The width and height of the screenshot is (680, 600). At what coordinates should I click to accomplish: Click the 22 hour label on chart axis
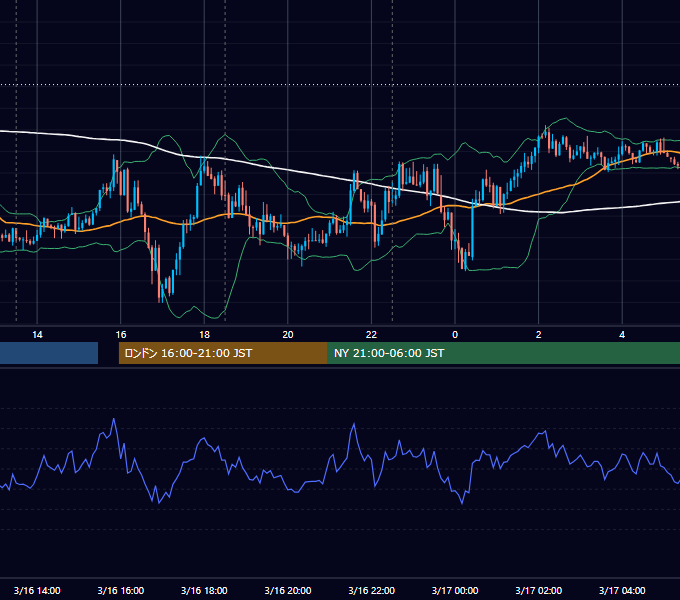[371, 335]
